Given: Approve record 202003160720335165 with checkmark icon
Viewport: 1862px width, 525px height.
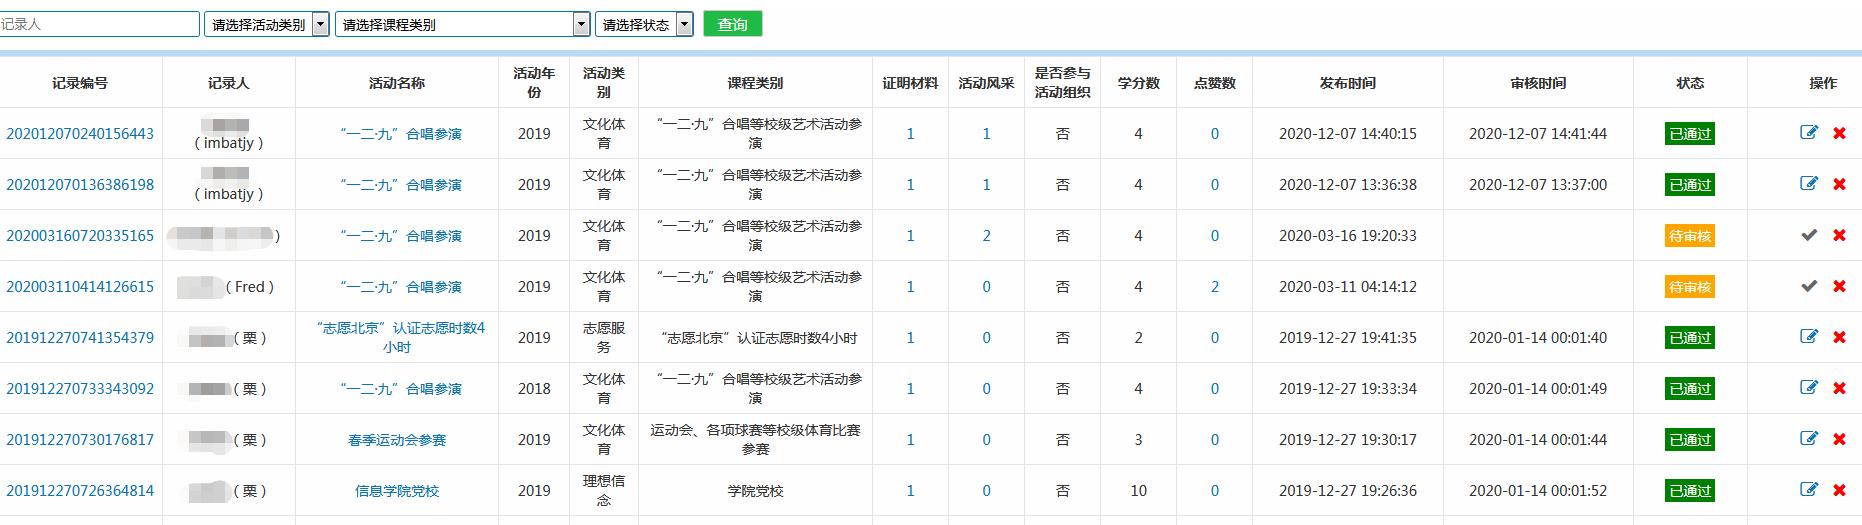Looking at the screenshot, I should pyautogui.click(x=1808, y=235).
